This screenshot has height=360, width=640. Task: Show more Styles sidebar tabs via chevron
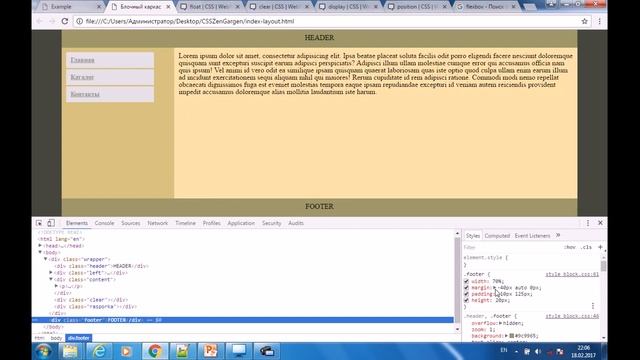pyautogui.click(x=558, y=236)
